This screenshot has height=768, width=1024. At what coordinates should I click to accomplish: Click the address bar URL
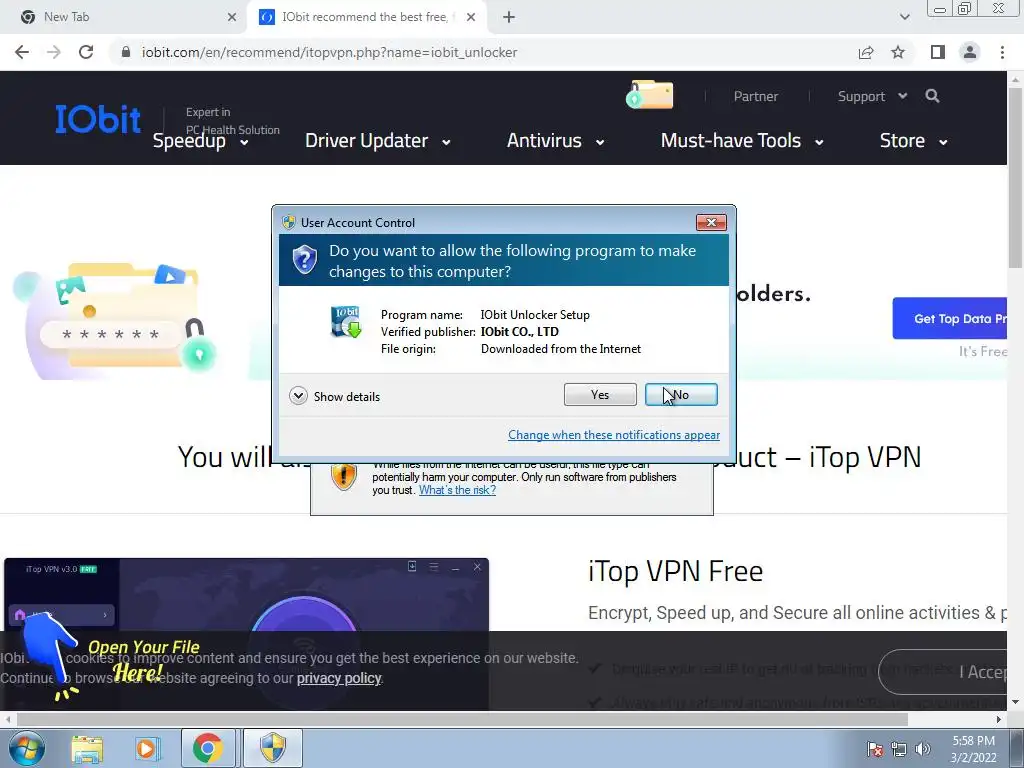(x=329, y=52)
